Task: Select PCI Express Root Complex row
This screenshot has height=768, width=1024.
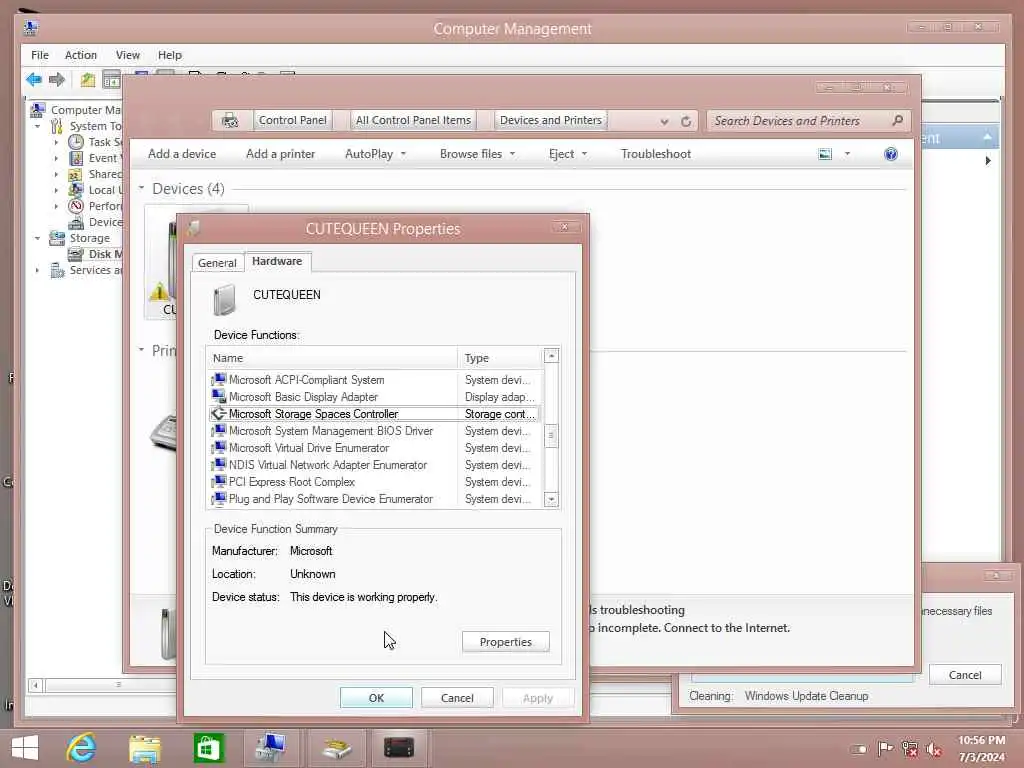Action: click(x=374, y=482)
